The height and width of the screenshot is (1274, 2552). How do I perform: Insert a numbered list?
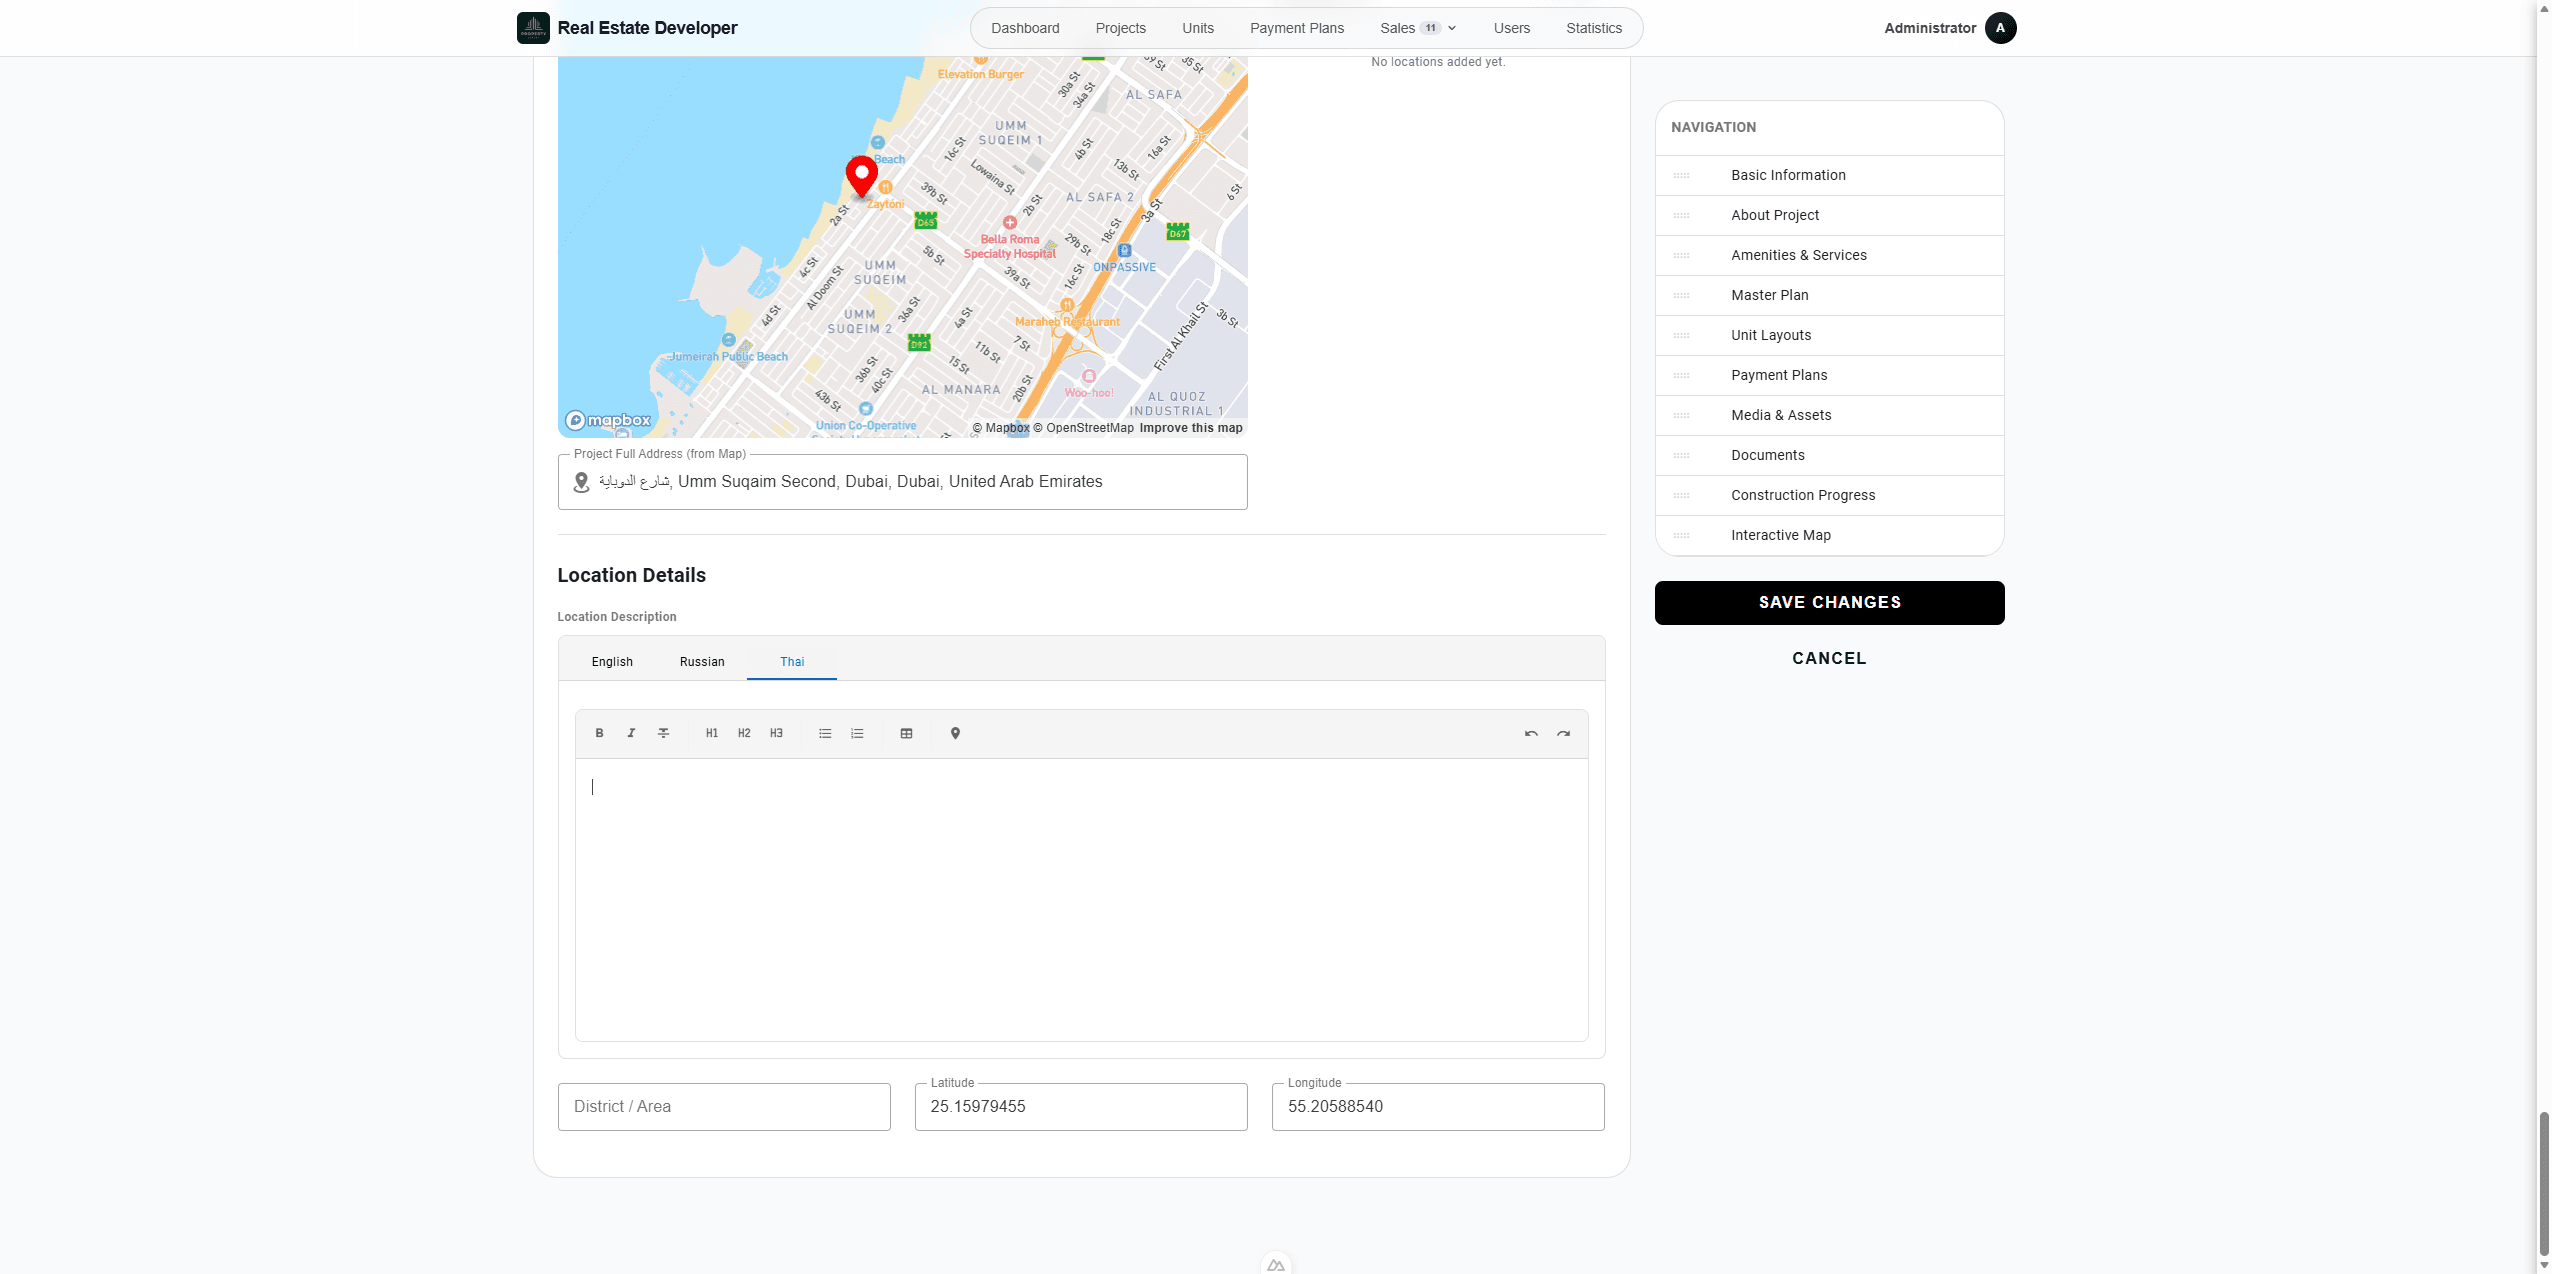[857, 733]
